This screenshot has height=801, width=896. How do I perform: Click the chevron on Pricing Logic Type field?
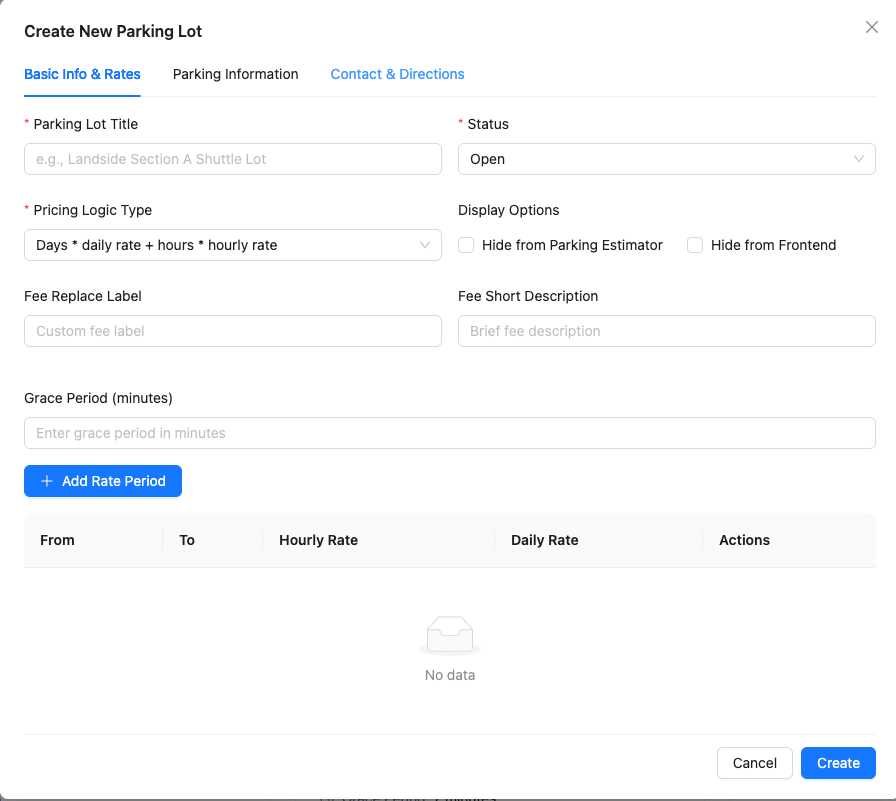coord(425,245)
